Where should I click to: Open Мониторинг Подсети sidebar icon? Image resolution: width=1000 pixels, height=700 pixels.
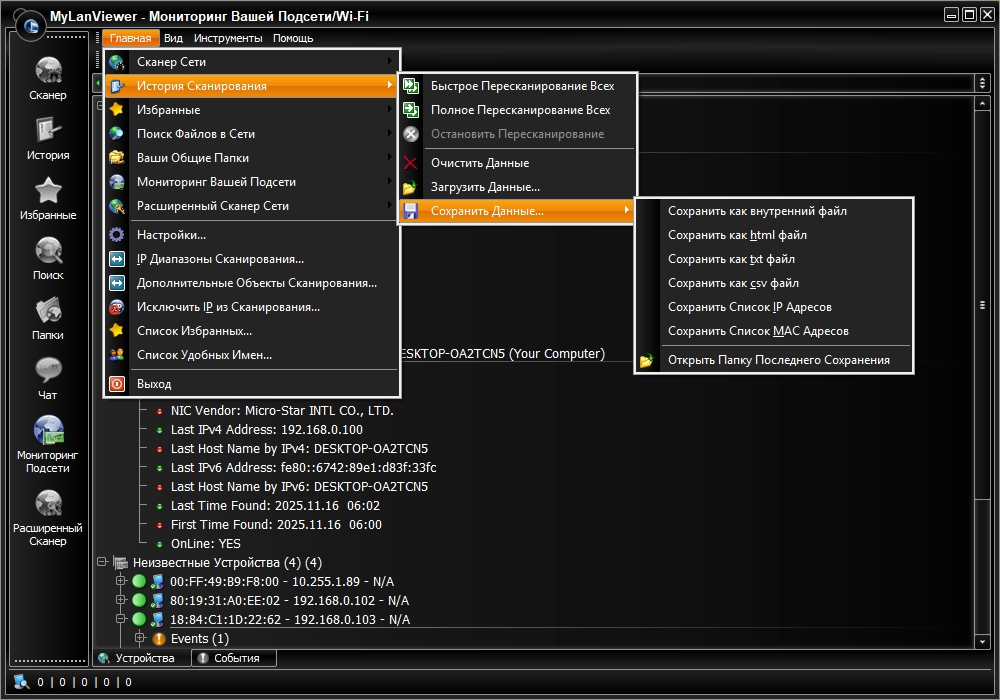coord(48,430)
